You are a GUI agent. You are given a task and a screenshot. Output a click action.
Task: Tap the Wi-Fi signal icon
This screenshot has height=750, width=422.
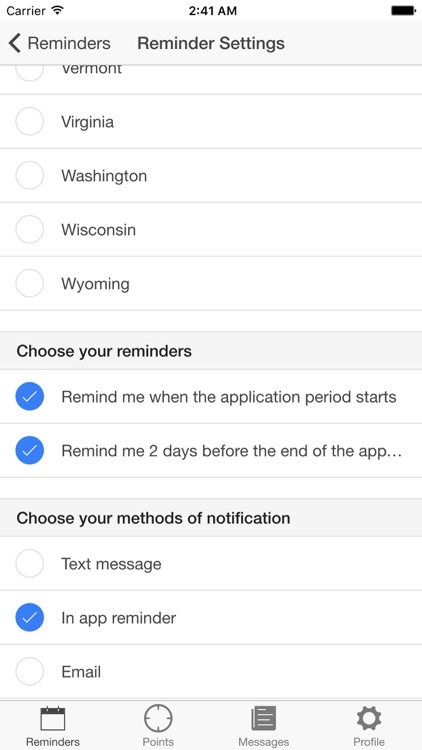tap(57, 10)
